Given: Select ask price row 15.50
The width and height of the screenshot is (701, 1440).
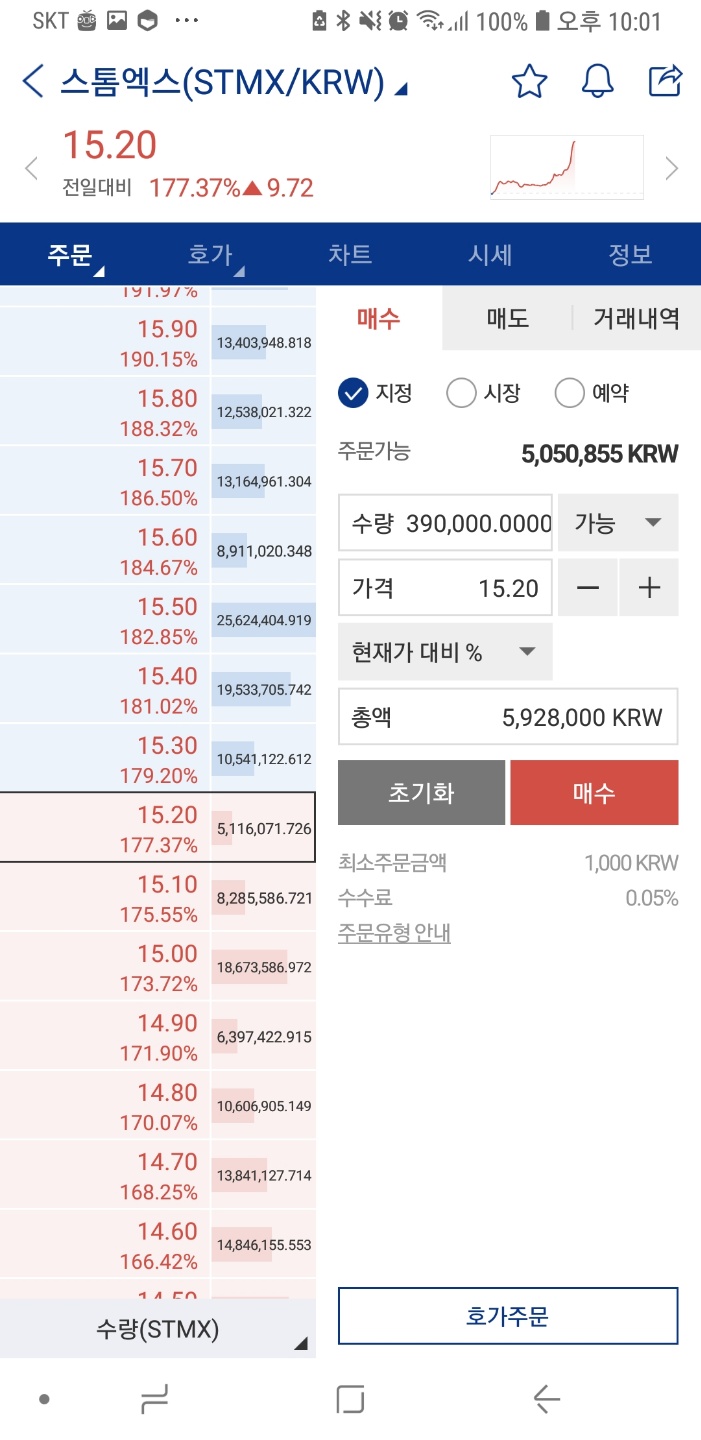Looking at the screenshot, I should 158,620.
